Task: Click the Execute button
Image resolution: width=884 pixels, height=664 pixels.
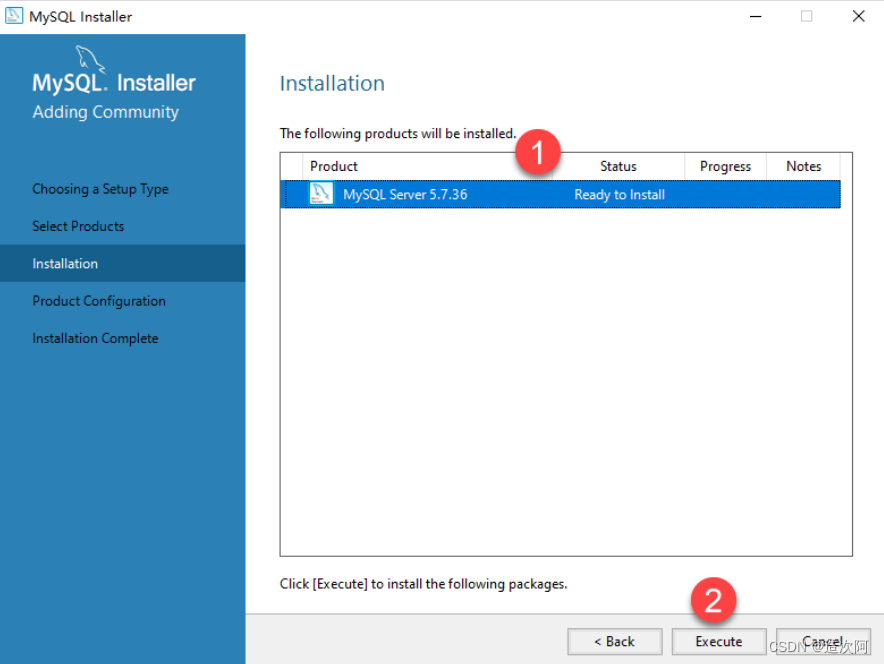Action: click(719, 641)
